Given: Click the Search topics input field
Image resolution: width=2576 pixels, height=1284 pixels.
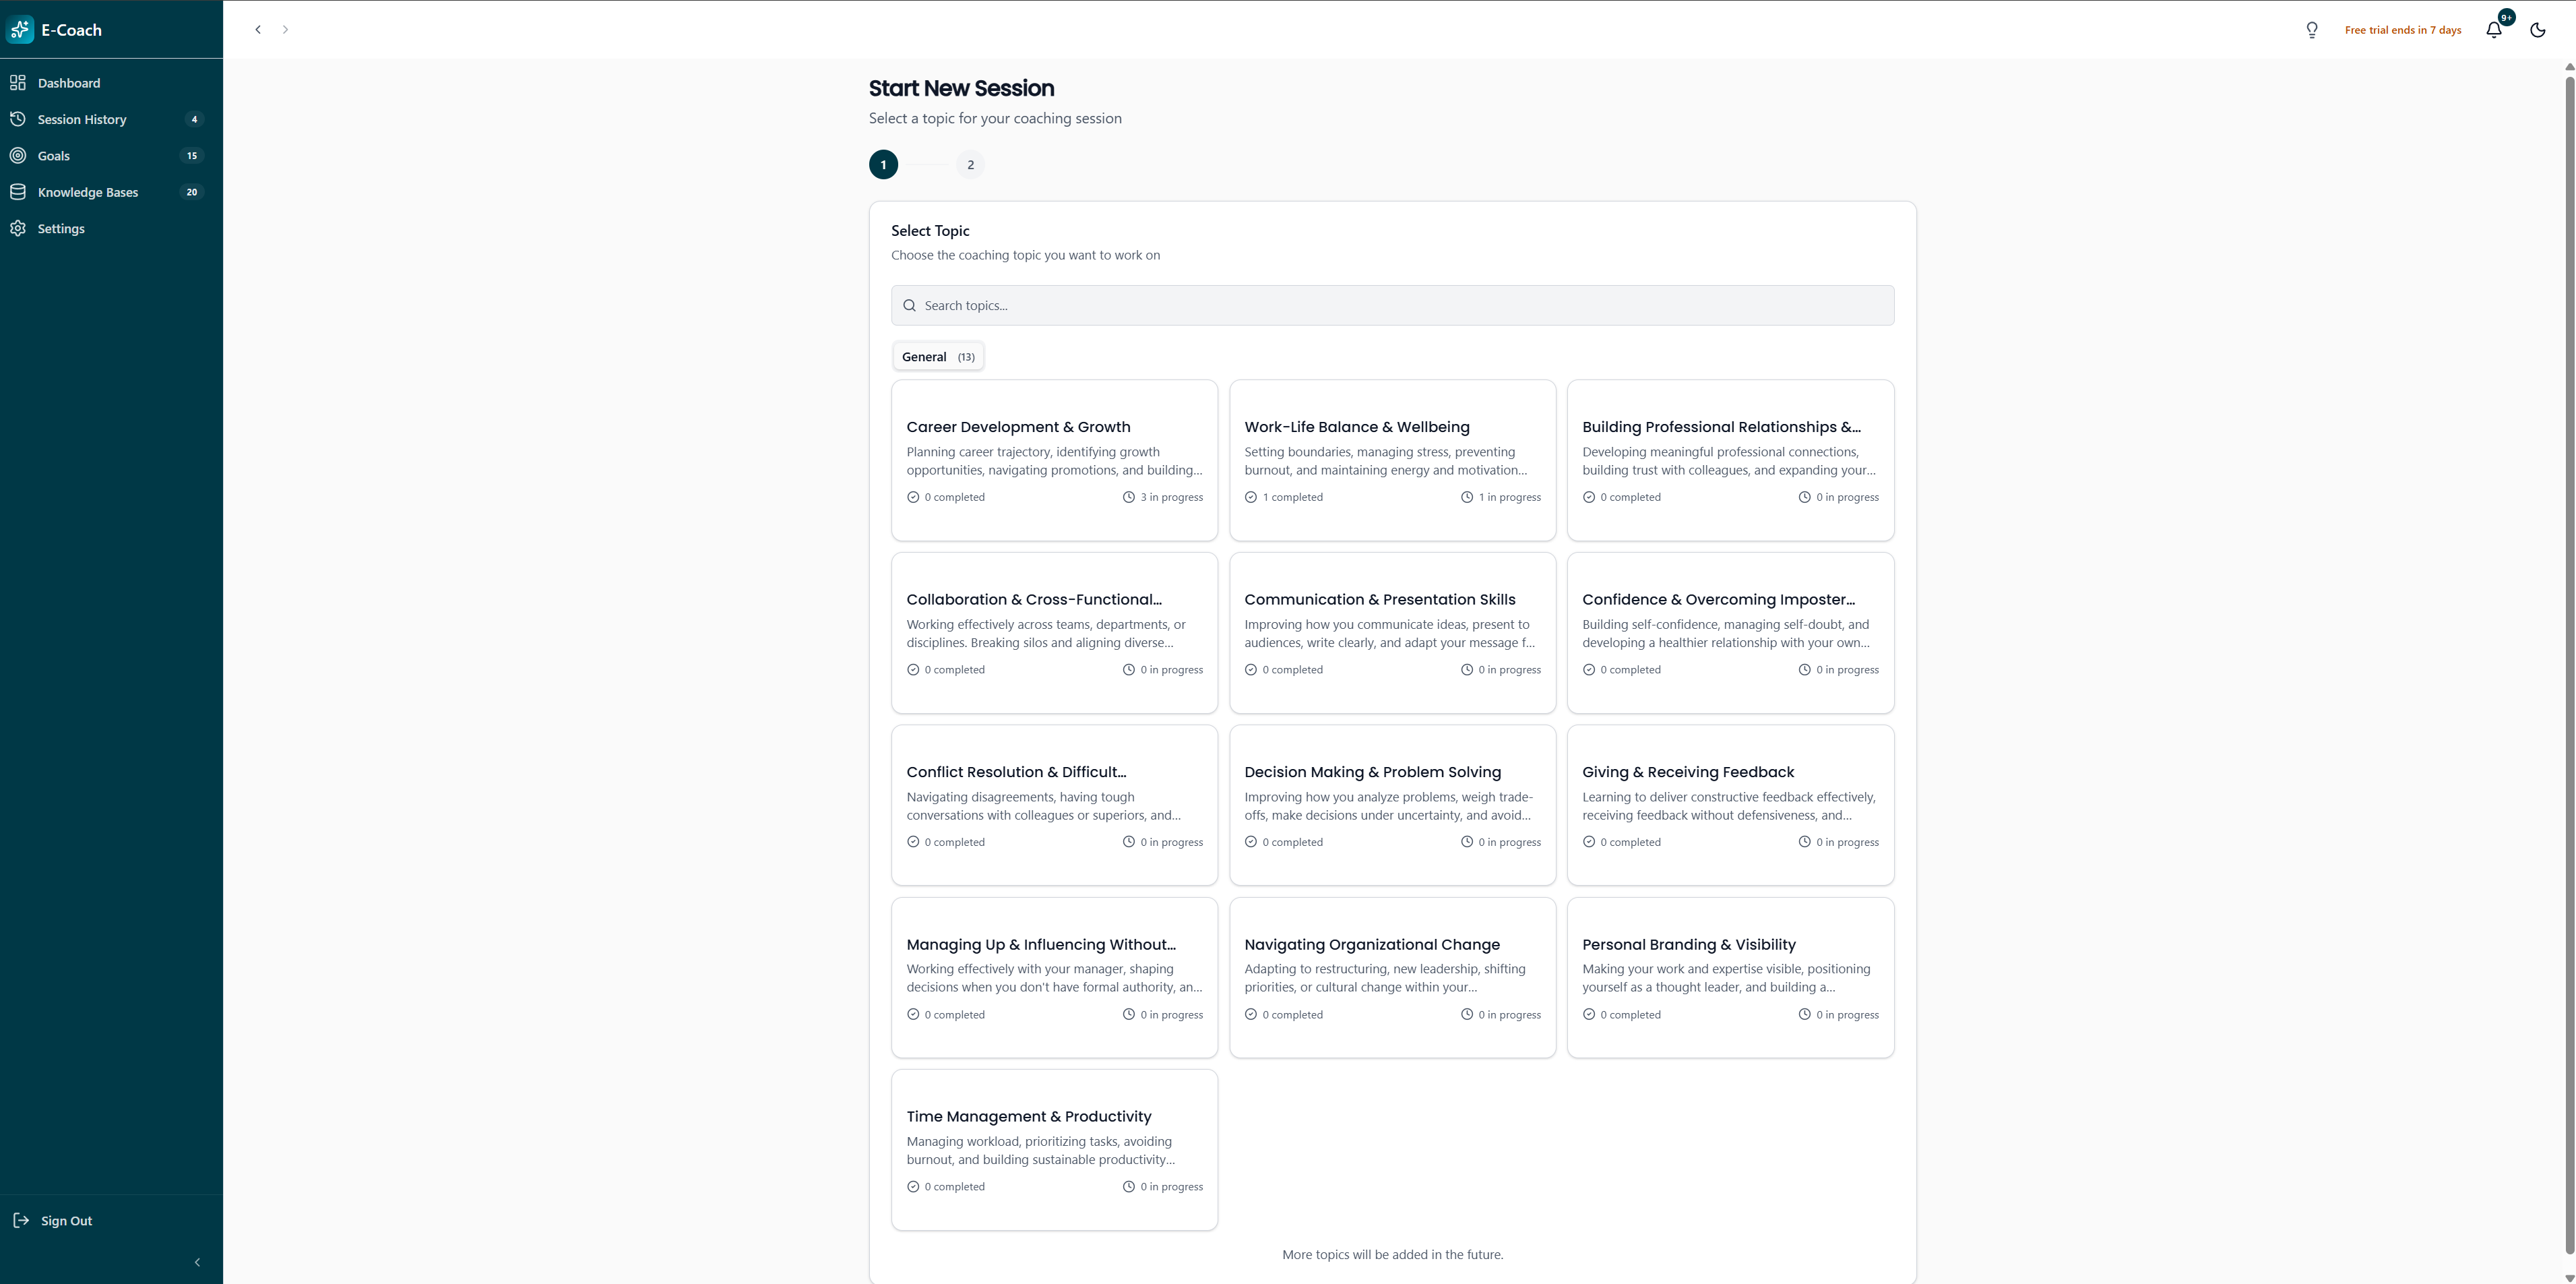Looking at the screenshot, I should [x=1392, y=306].
